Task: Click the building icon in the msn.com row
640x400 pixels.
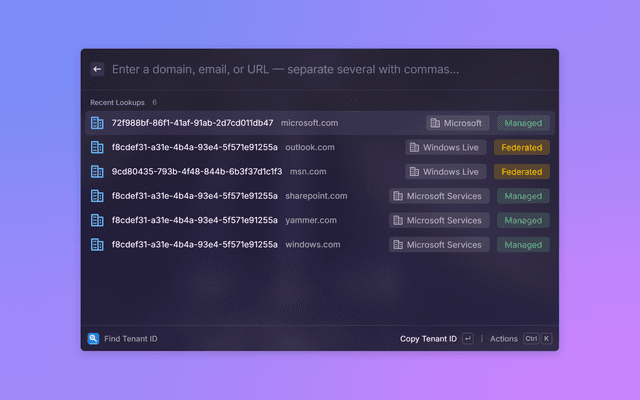Action: 97,171
